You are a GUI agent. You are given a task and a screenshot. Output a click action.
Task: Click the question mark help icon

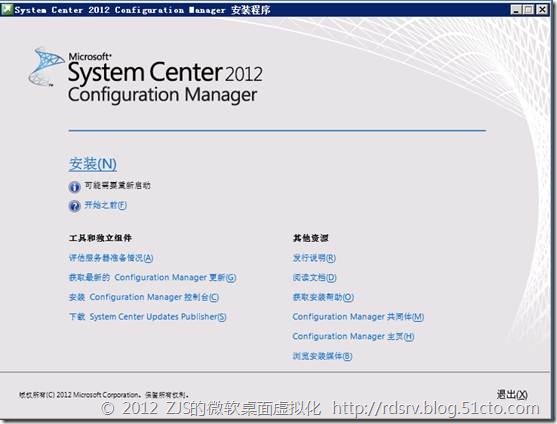pyautogui.click(x=74, y=206)
